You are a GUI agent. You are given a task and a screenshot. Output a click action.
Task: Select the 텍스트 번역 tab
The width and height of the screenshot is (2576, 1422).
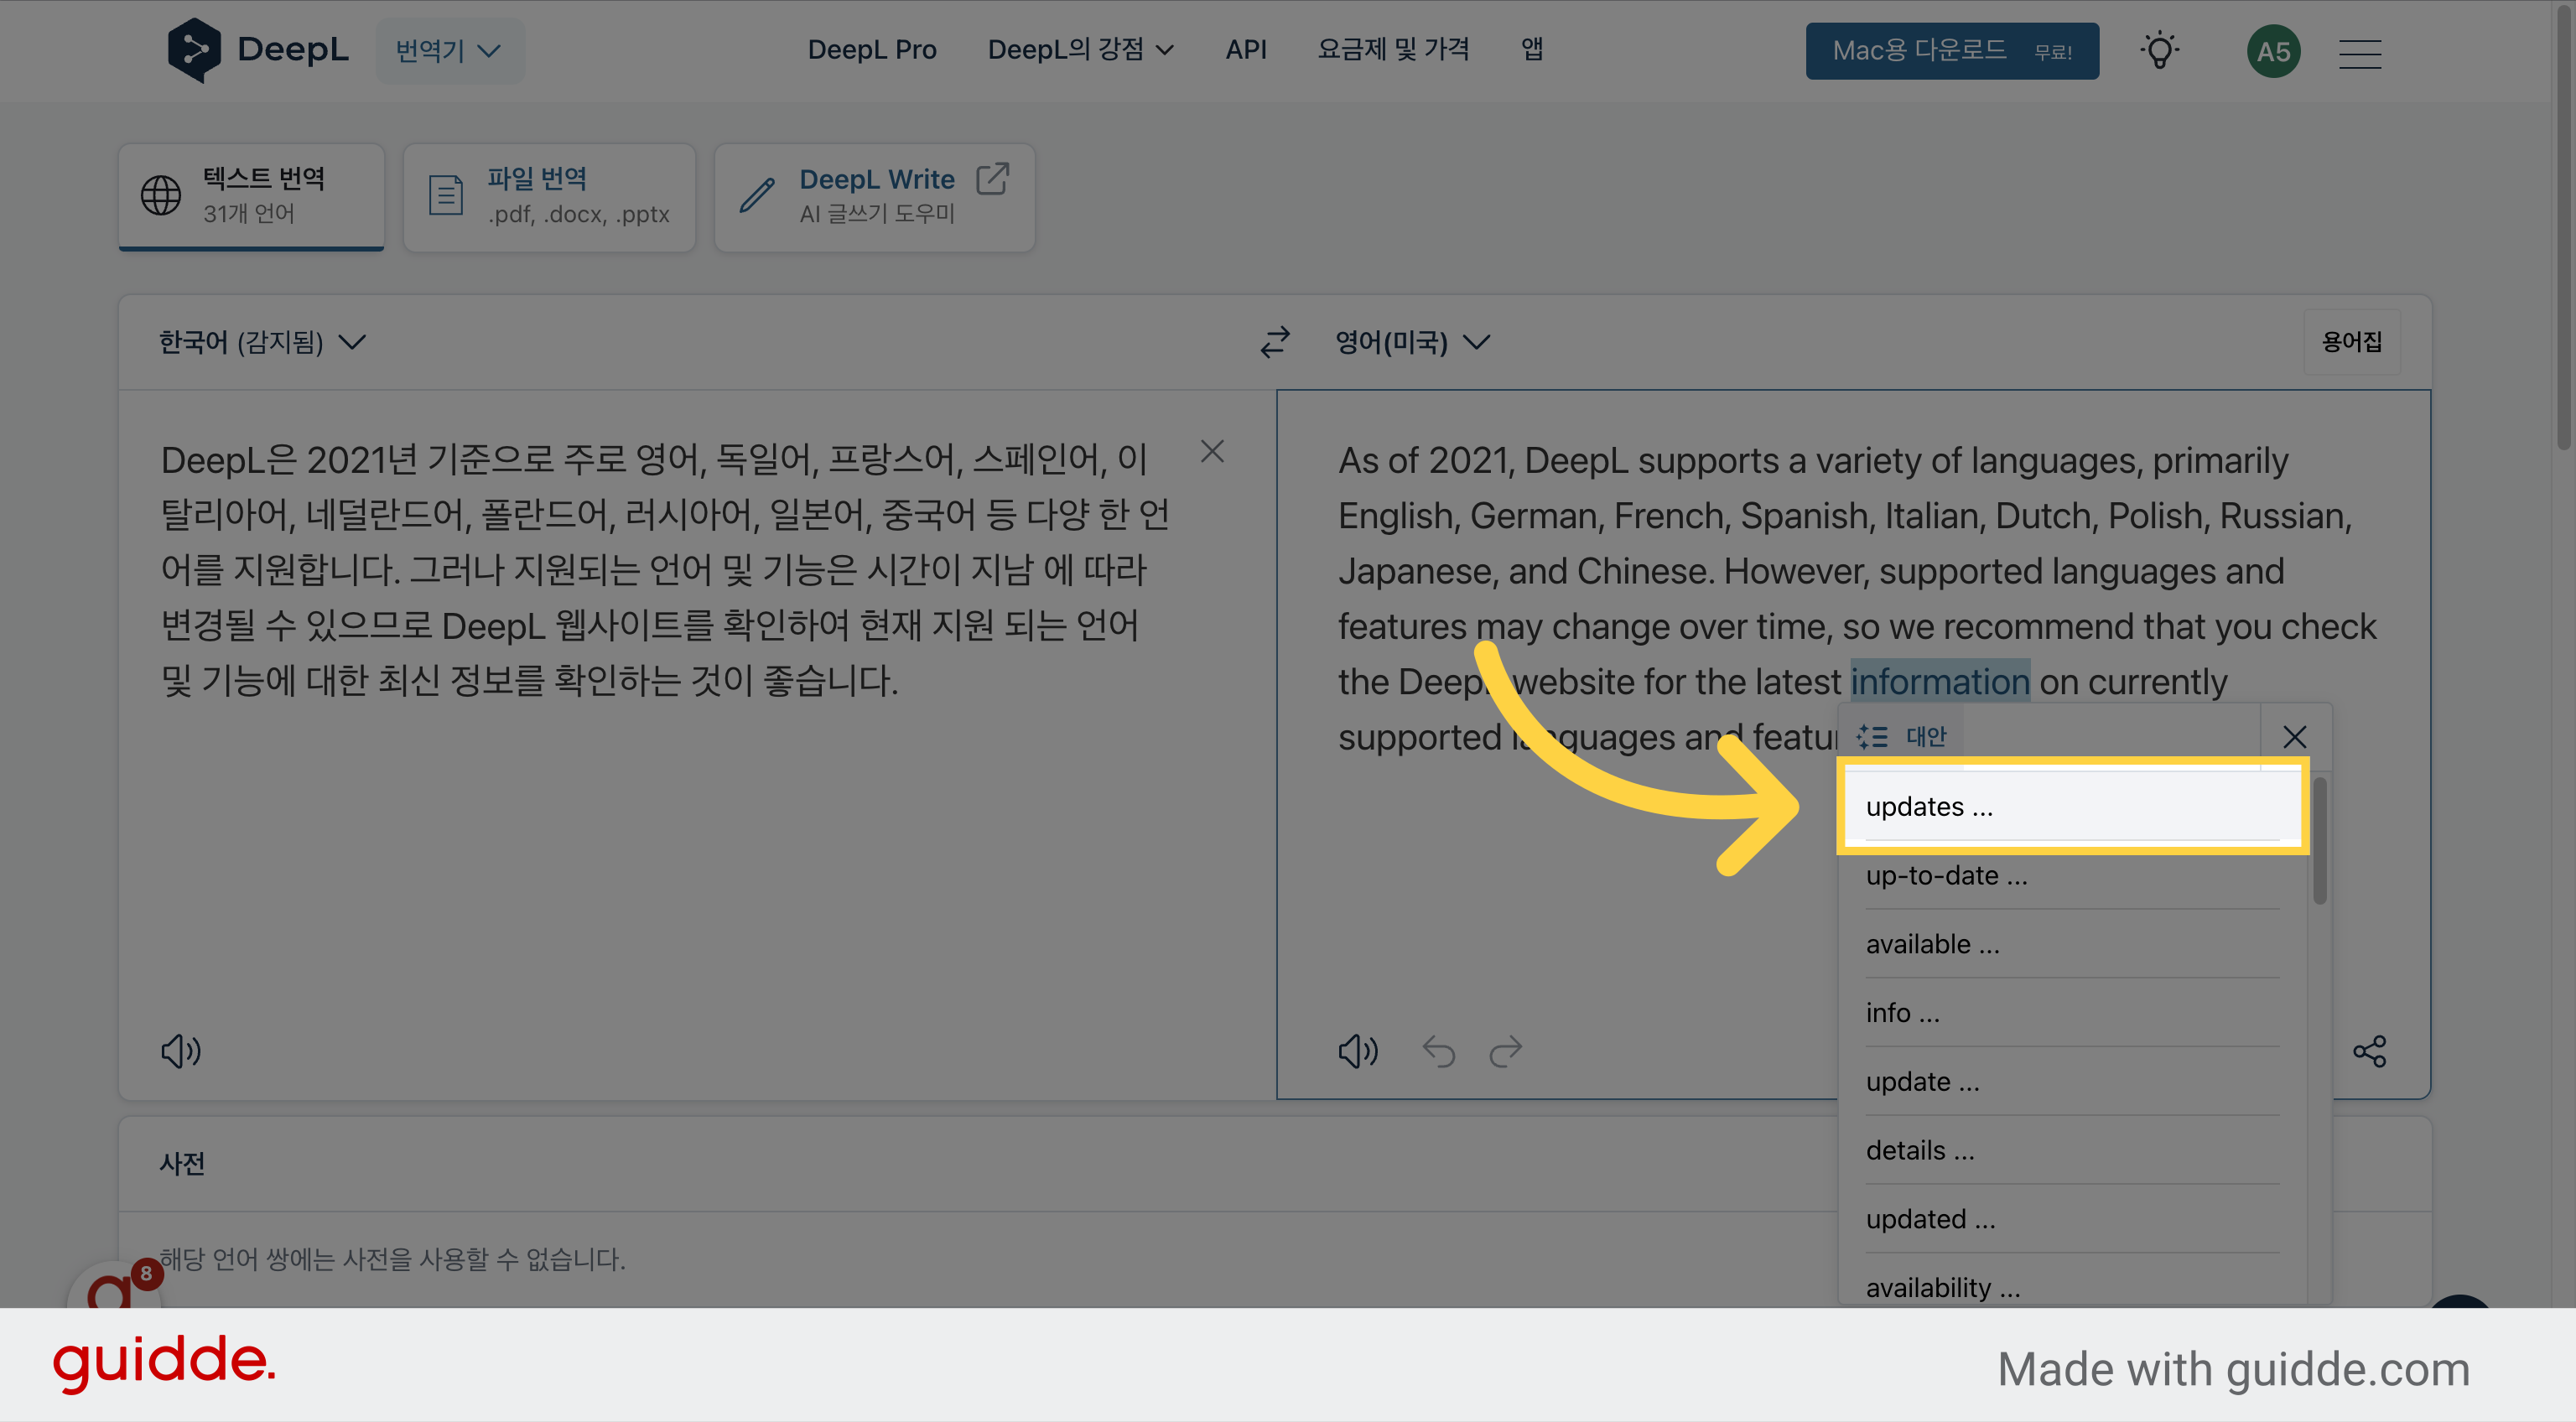coord(251,196)
